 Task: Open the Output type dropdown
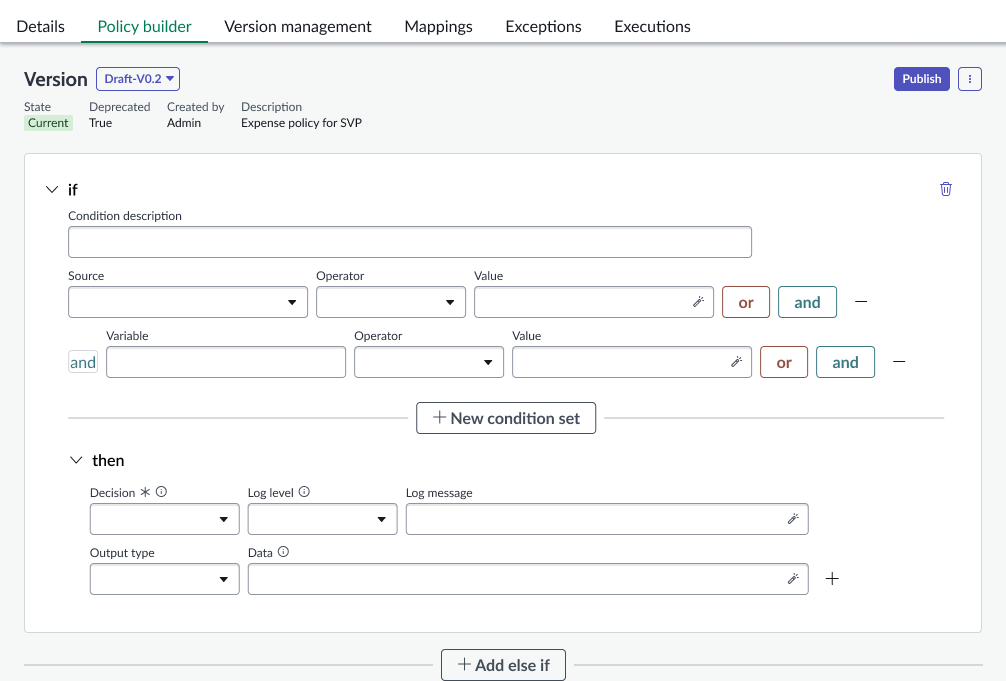click(164, 579)
